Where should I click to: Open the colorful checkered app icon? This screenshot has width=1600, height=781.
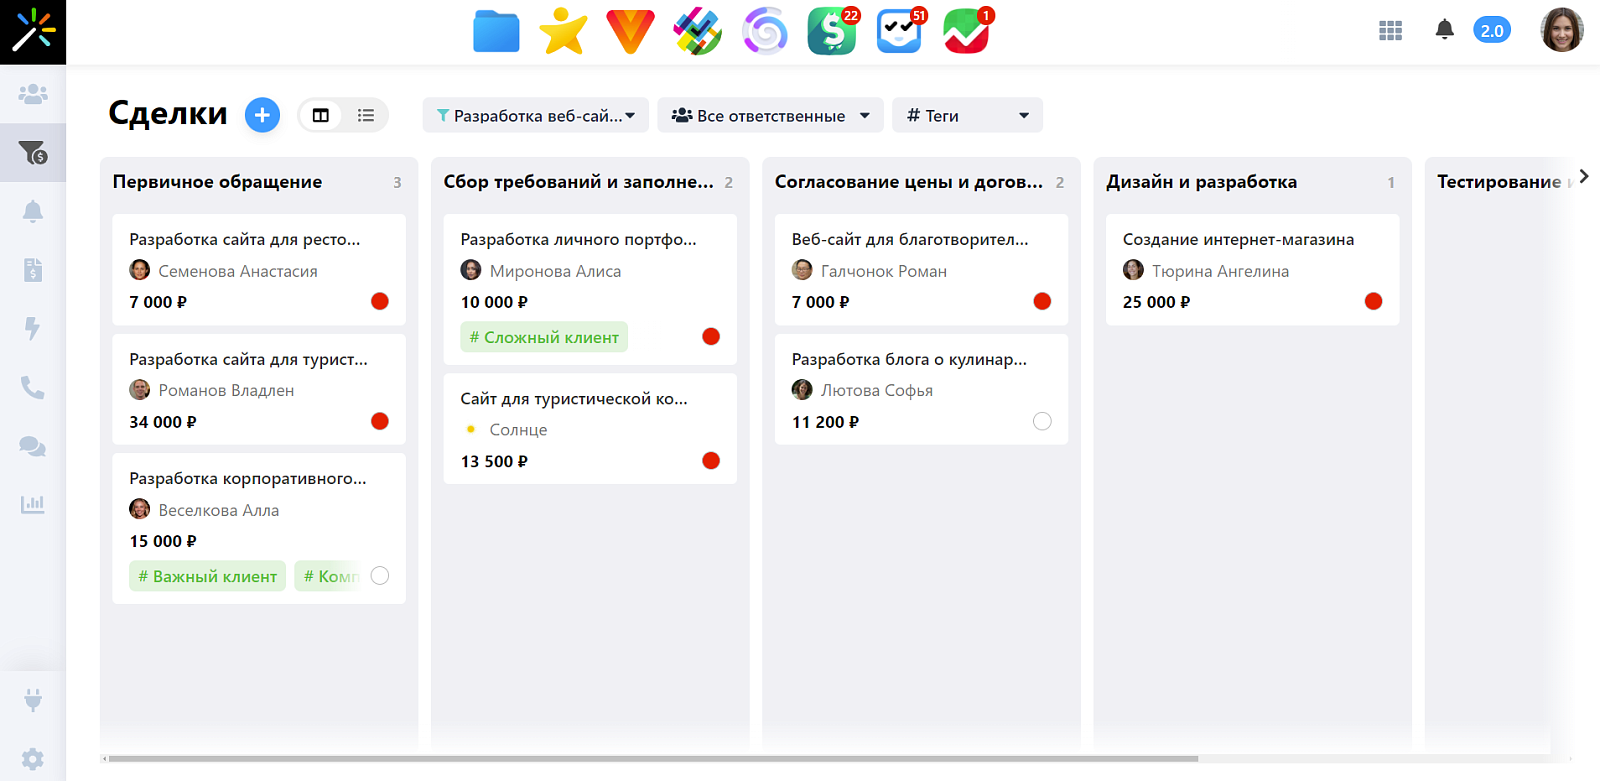(x=698, y=31)
